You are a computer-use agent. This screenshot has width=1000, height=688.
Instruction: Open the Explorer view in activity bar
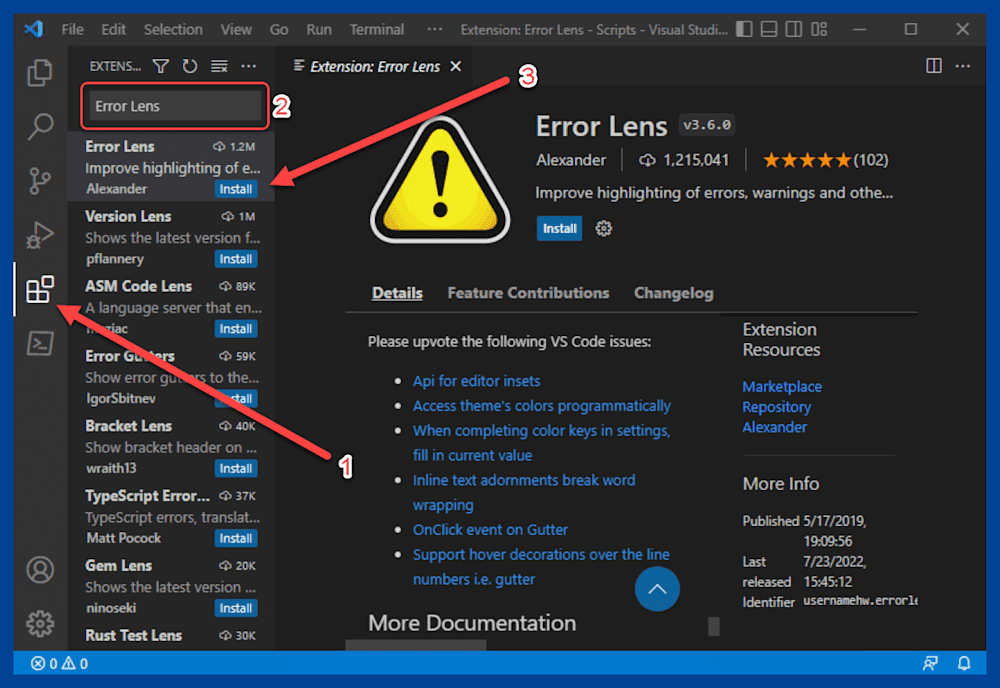point(40,73)
